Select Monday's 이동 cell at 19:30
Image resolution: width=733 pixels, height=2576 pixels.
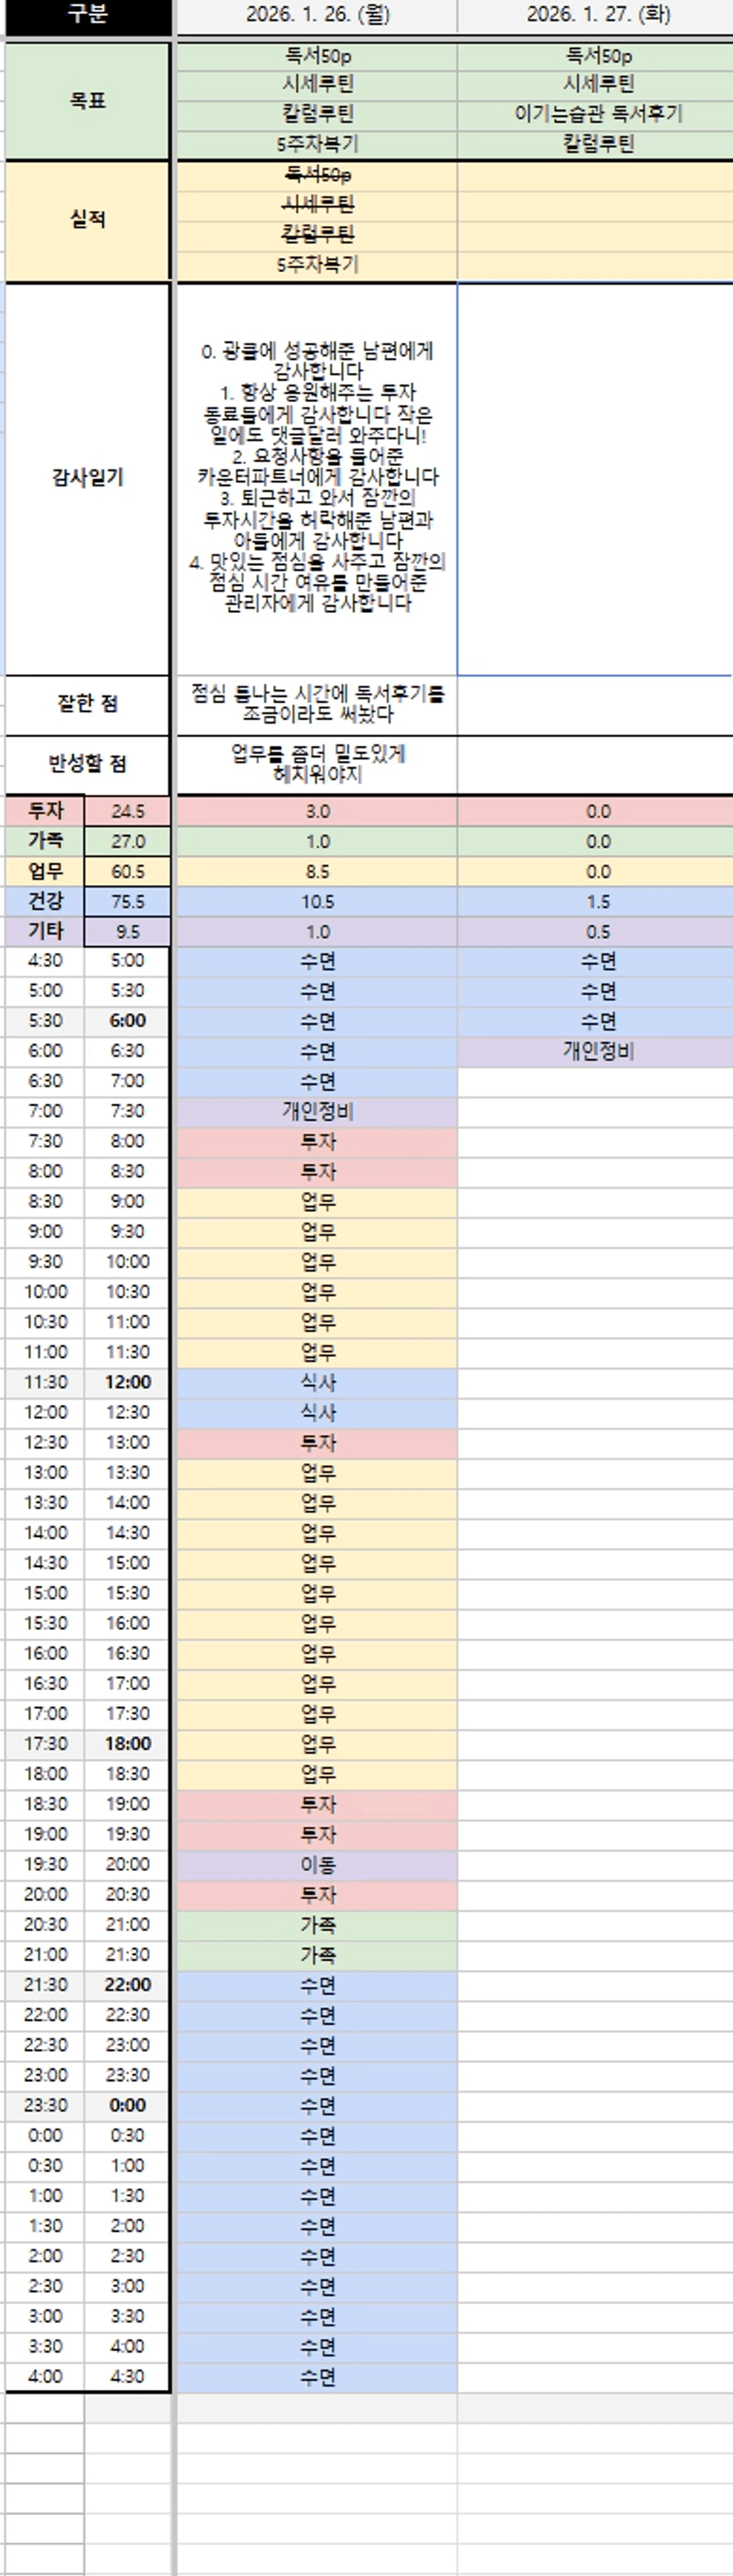pyautogui.click(x=317, y=1865)
